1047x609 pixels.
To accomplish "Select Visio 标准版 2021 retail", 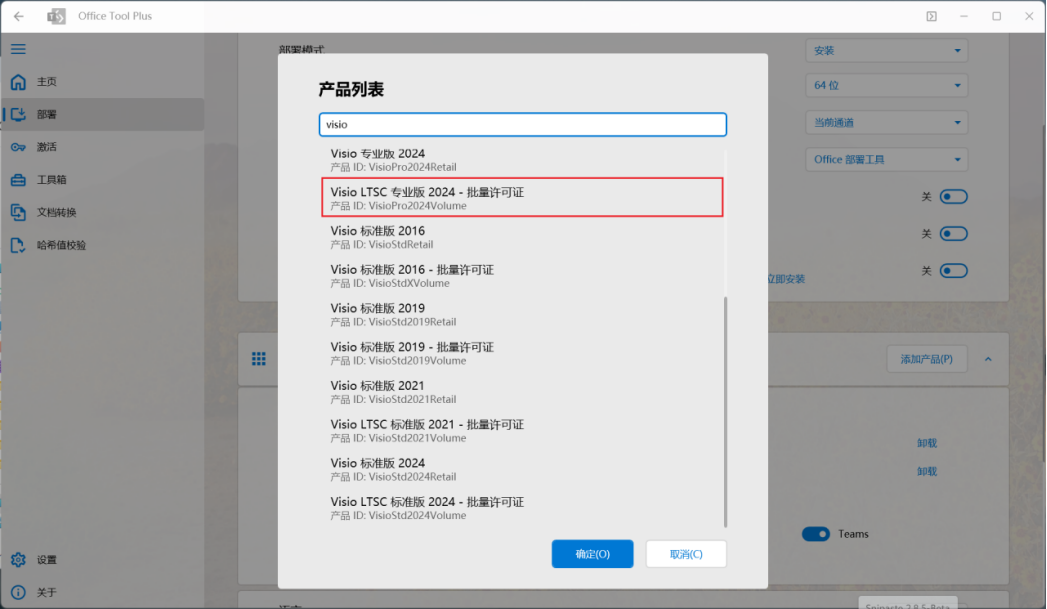I will [522, 392].
